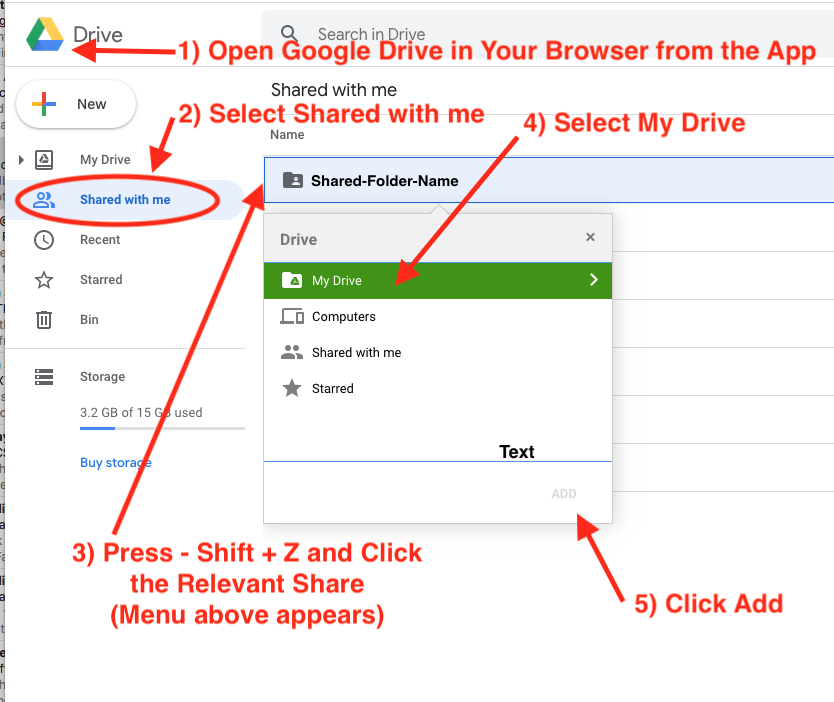Click the Storage stack icon
Image resolution: width=834 pixels, height=702 pixels.
click(44, 377)
